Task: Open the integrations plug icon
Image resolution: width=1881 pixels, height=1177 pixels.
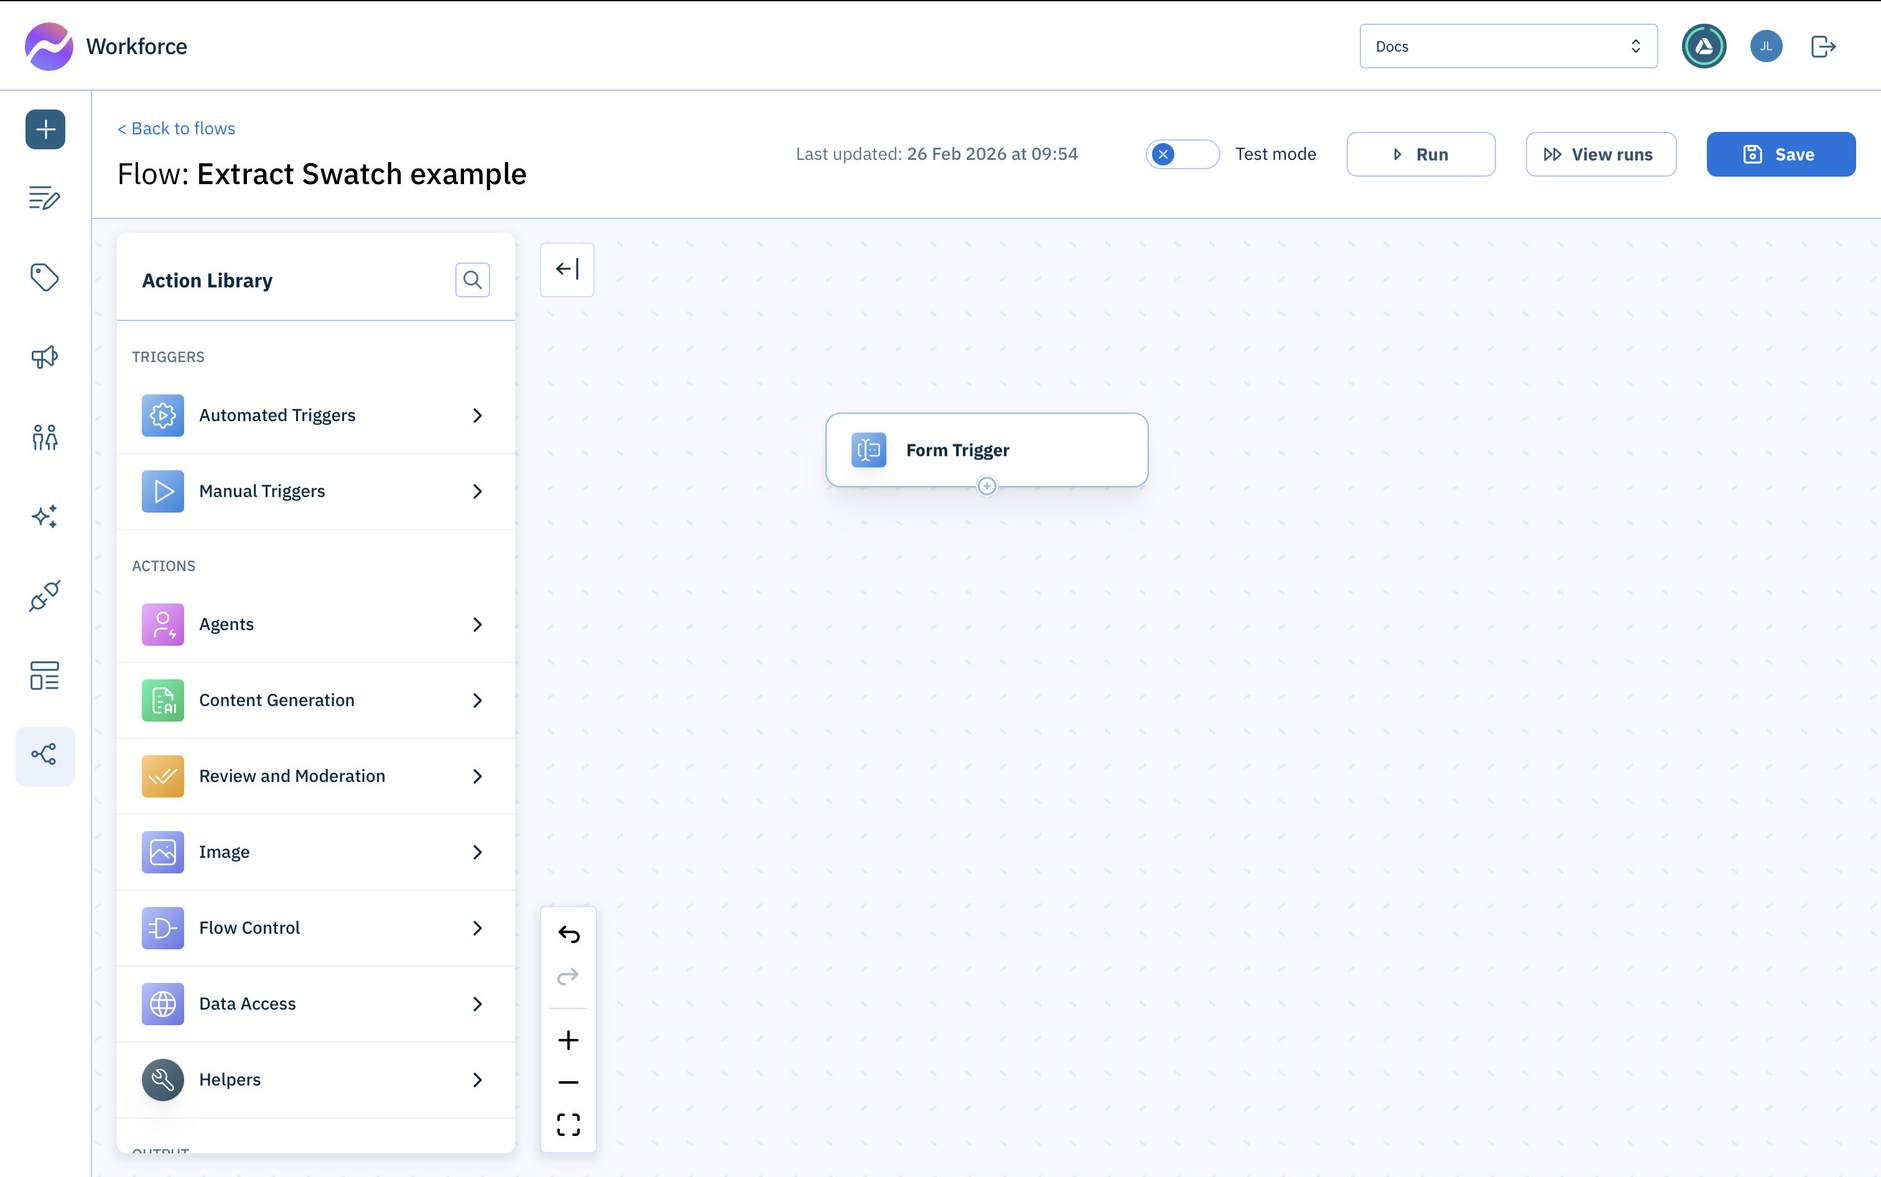Action: click(45, 596)
